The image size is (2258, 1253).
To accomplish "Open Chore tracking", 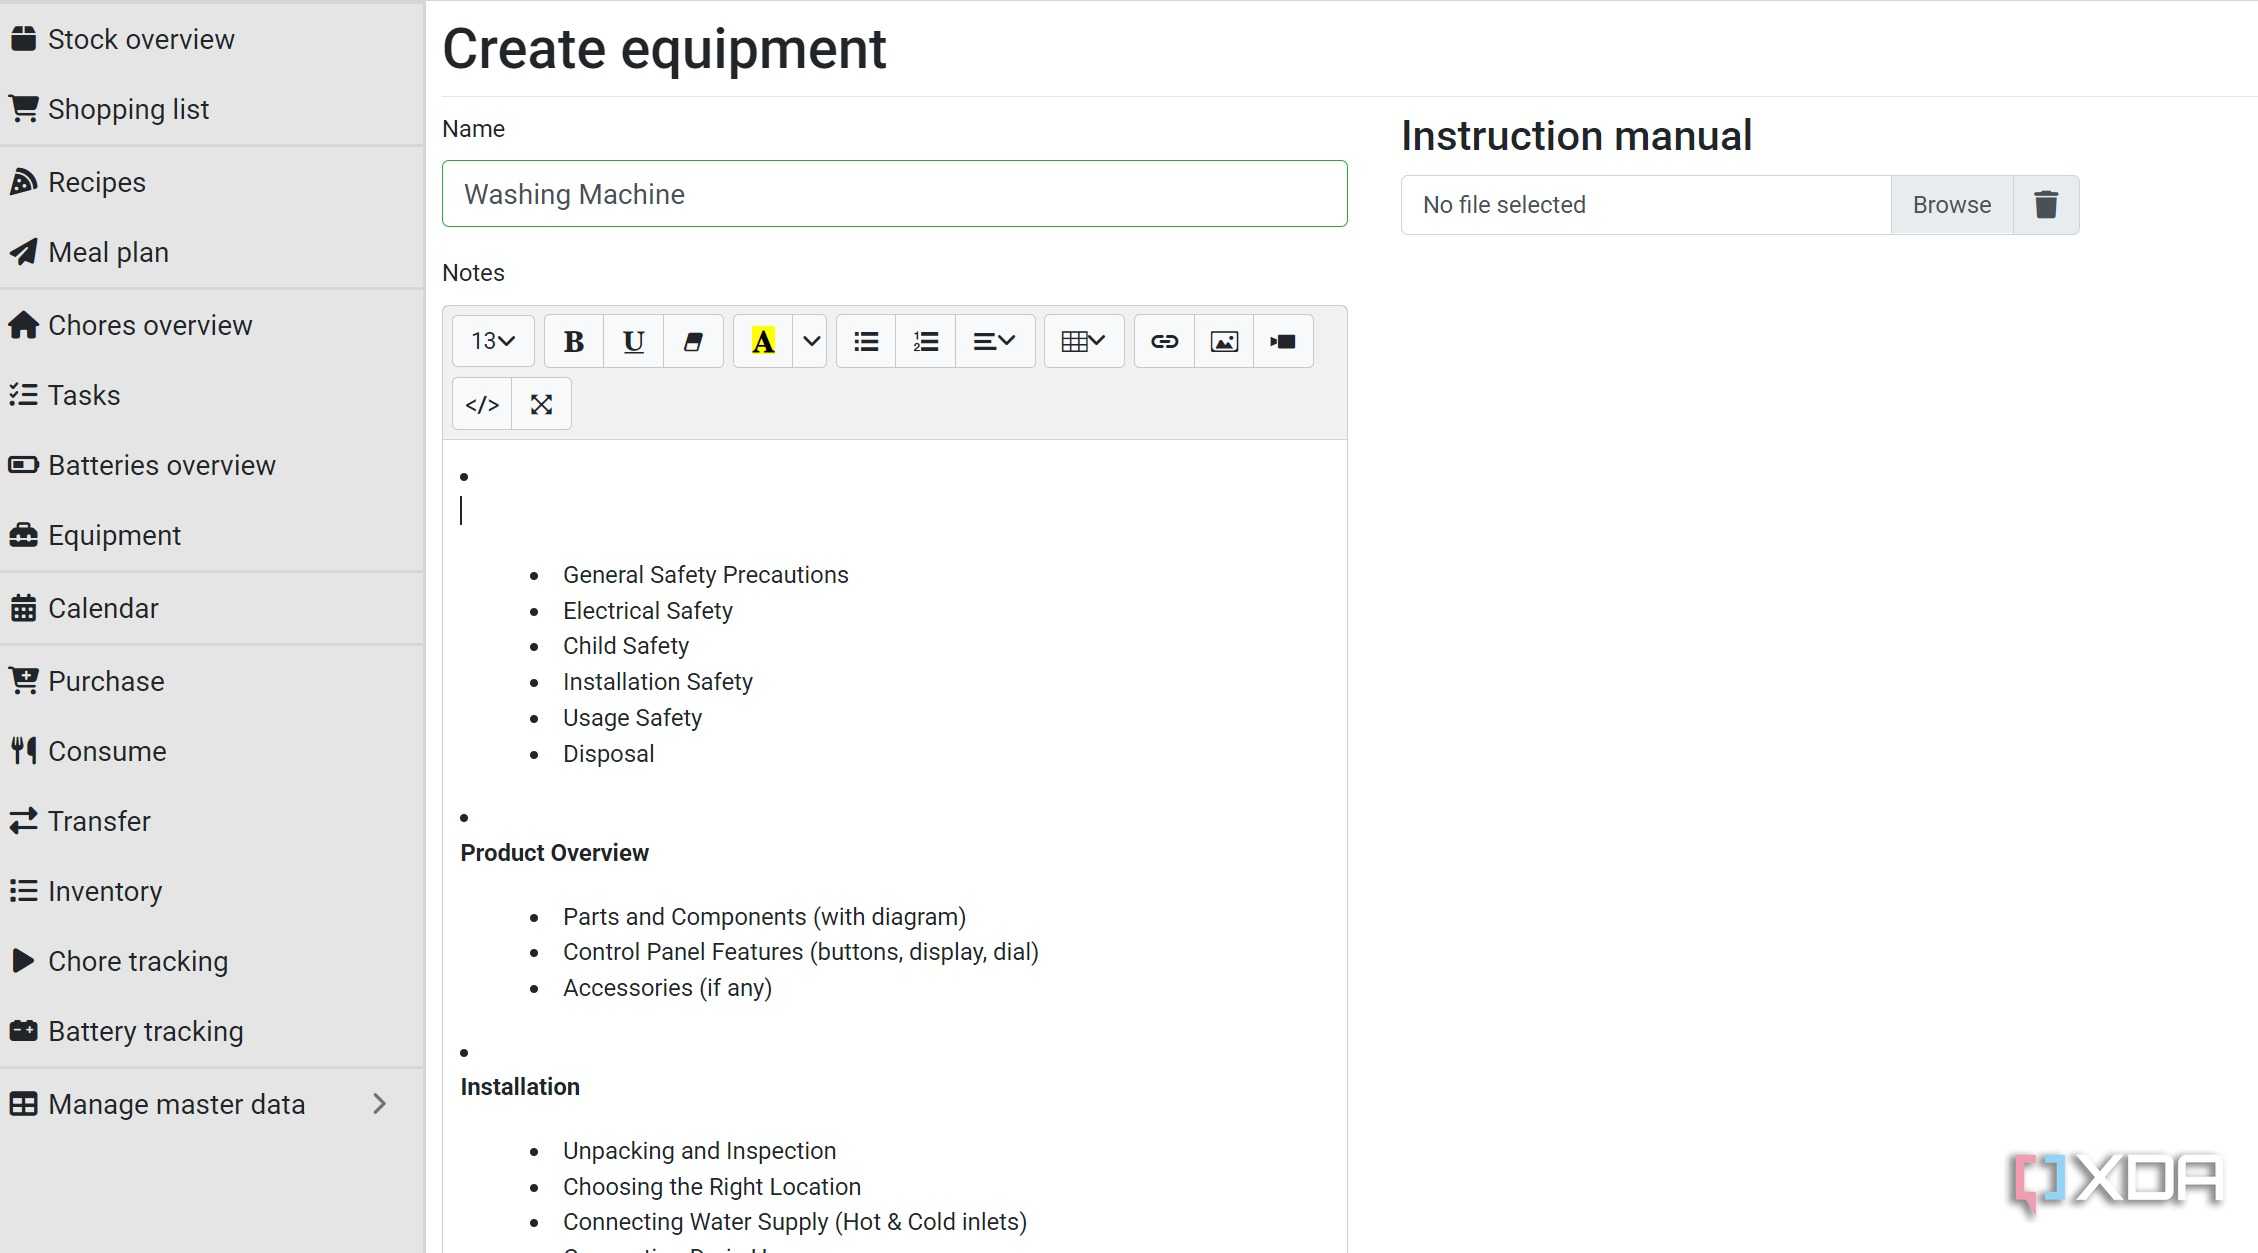I will [x=212, y=961].
